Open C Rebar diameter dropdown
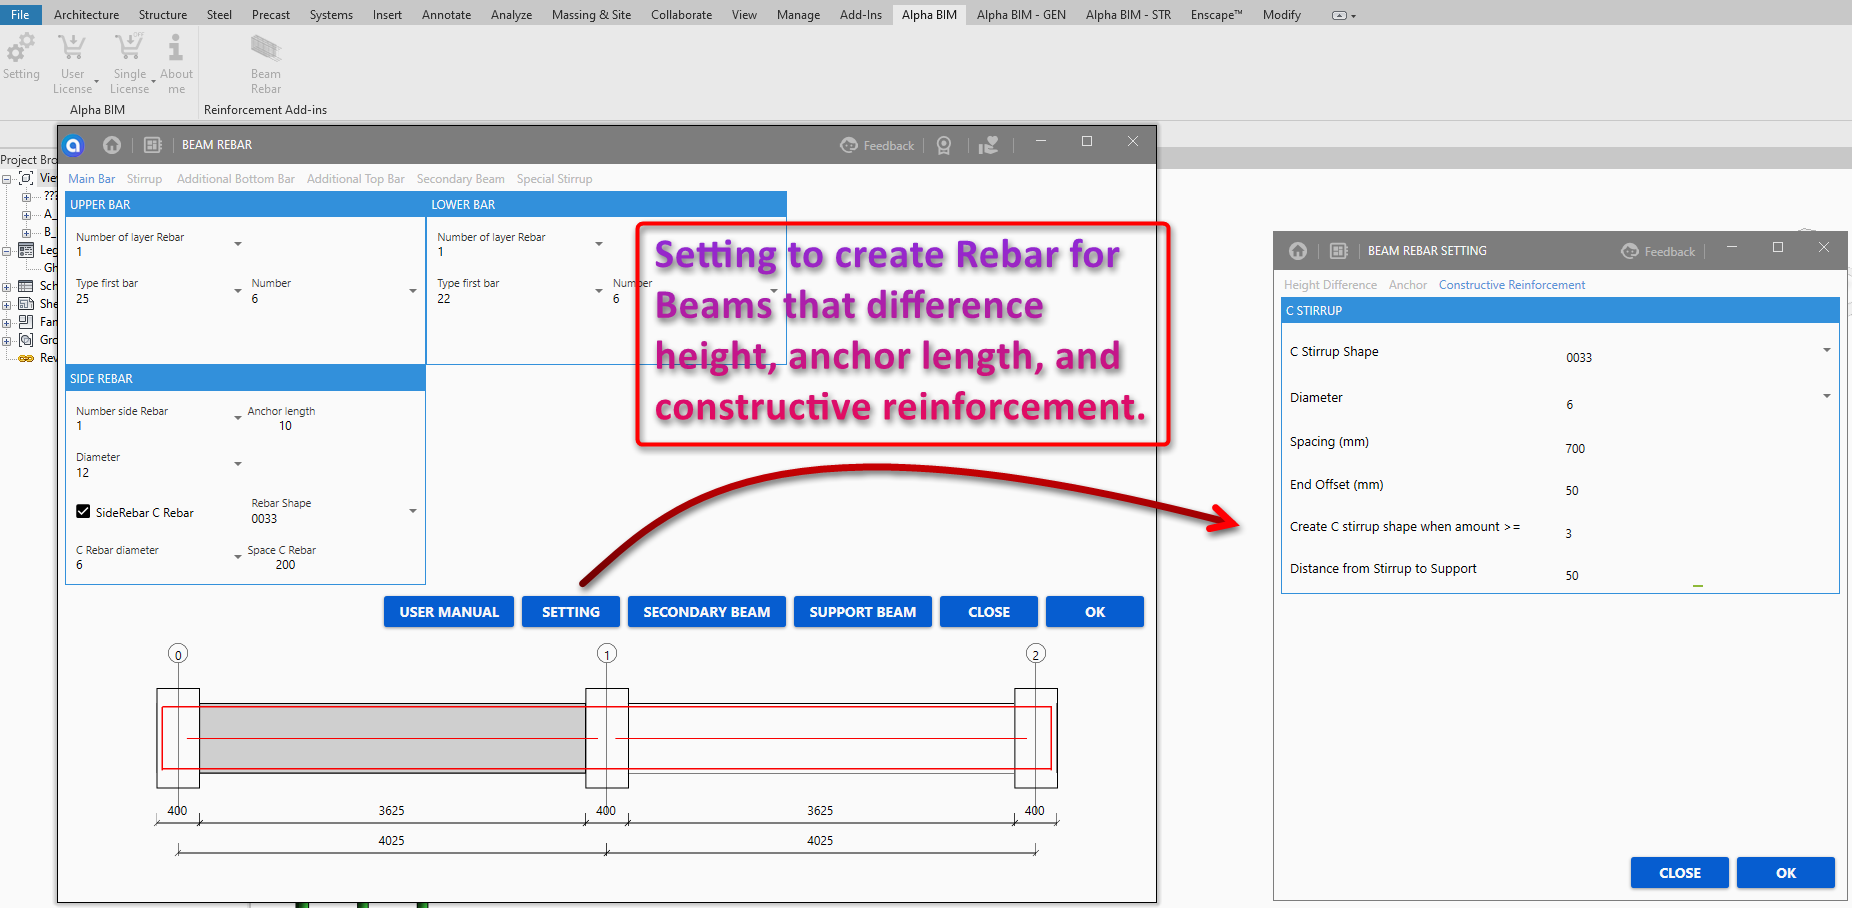This screenshot has height=908, width=1852. (x=238, y=557)
